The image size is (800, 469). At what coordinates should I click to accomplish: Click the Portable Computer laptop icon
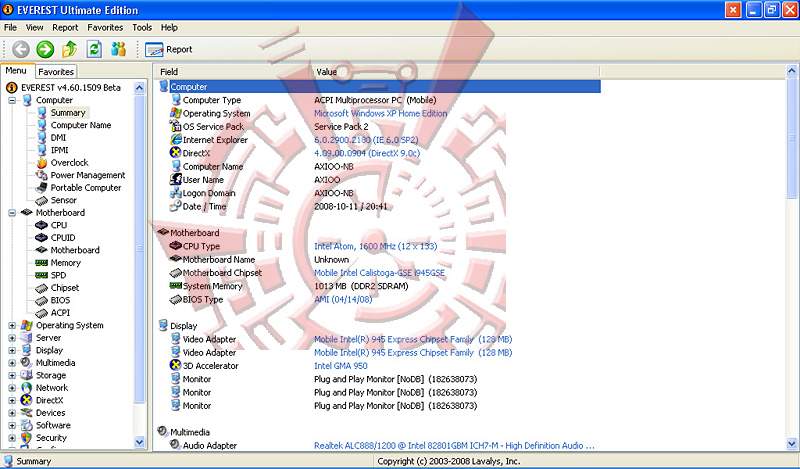point(41,188)
